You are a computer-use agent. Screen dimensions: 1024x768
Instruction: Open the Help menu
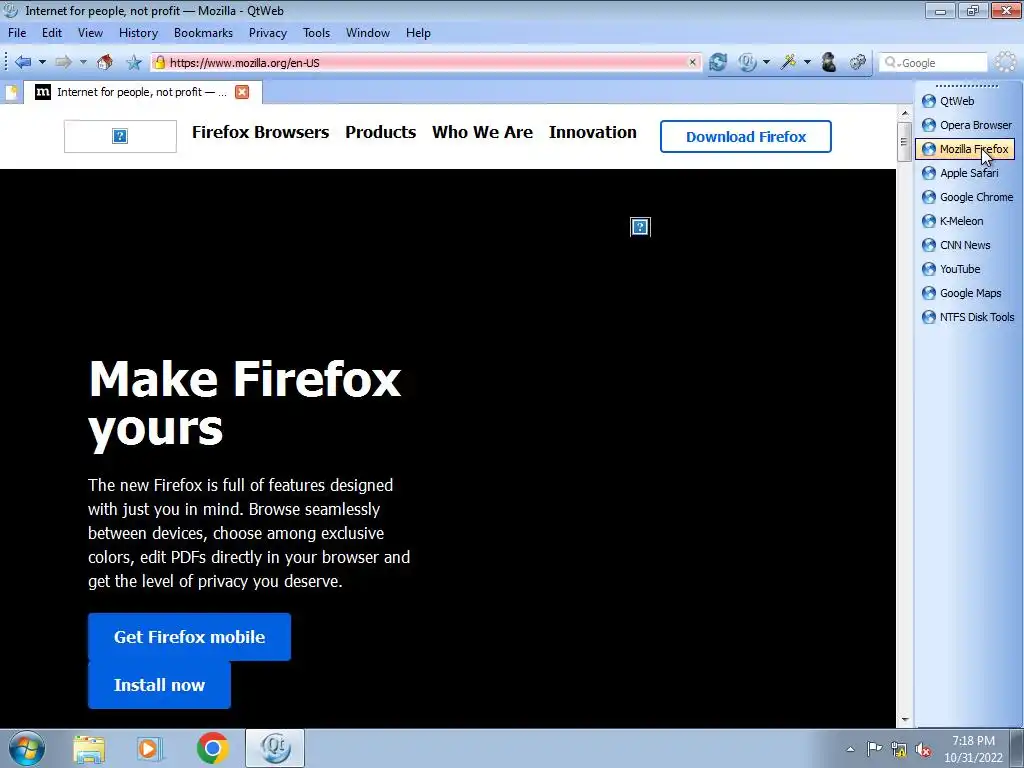point(418,33)
